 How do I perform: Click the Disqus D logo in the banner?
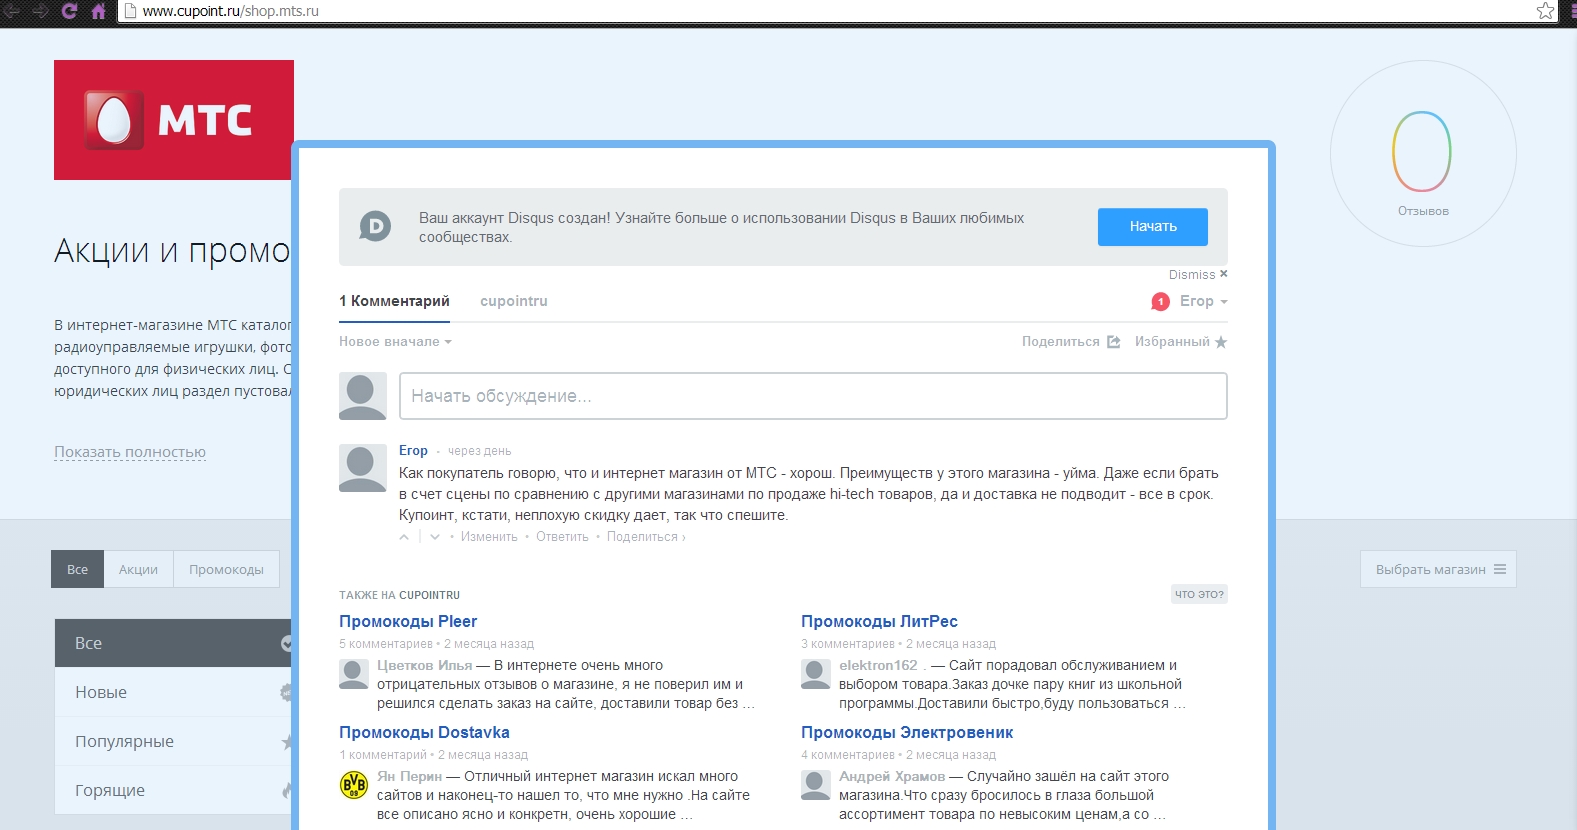[x=375, y=226]
